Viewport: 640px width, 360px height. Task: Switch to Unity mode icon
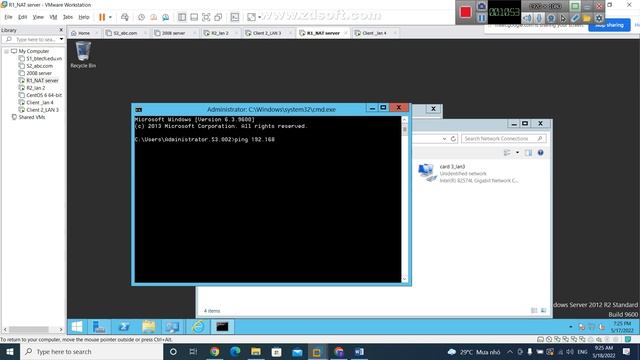[x=218, y=17]
